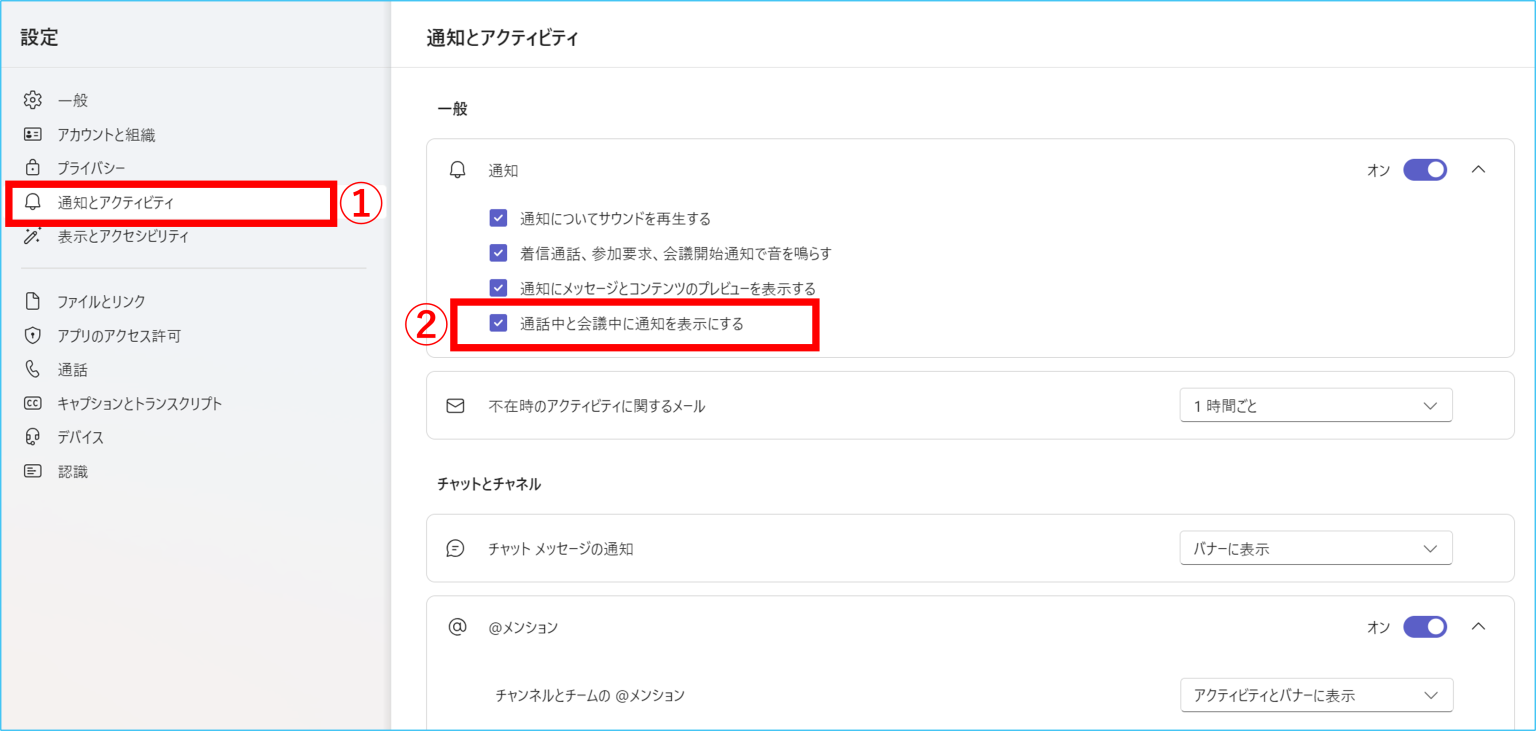
Task: Collapse the 通知 section with chevron
Action: click(x=1478, y=170)
